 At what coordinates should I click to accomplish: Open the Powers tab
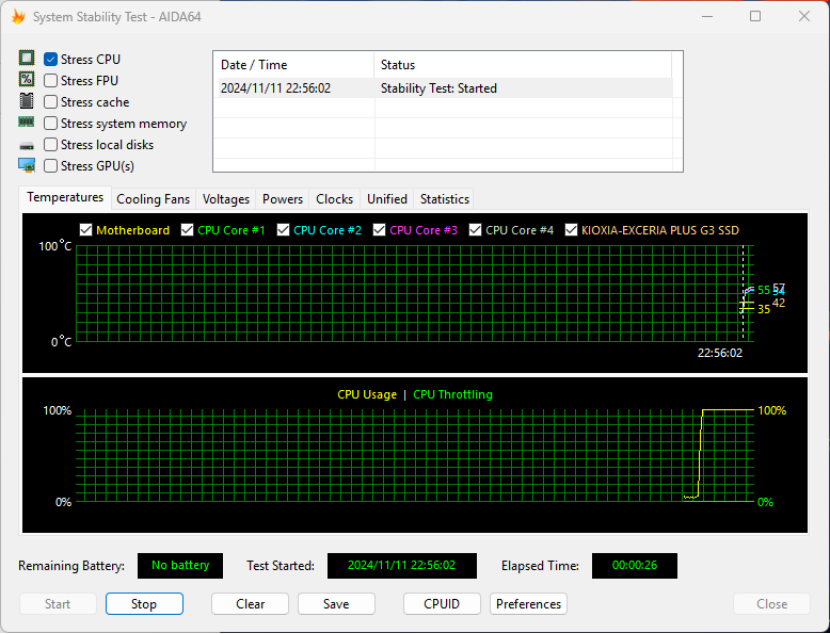(283, 199)
